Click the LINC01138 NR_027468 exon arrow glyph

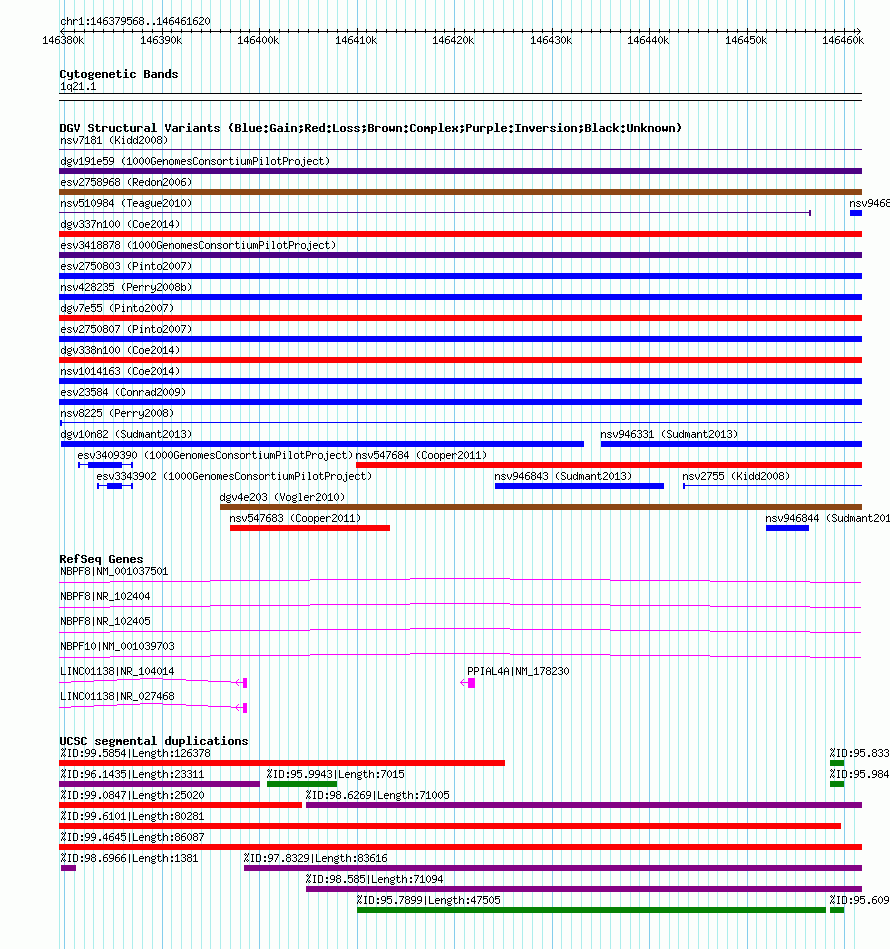coord(241,708)
